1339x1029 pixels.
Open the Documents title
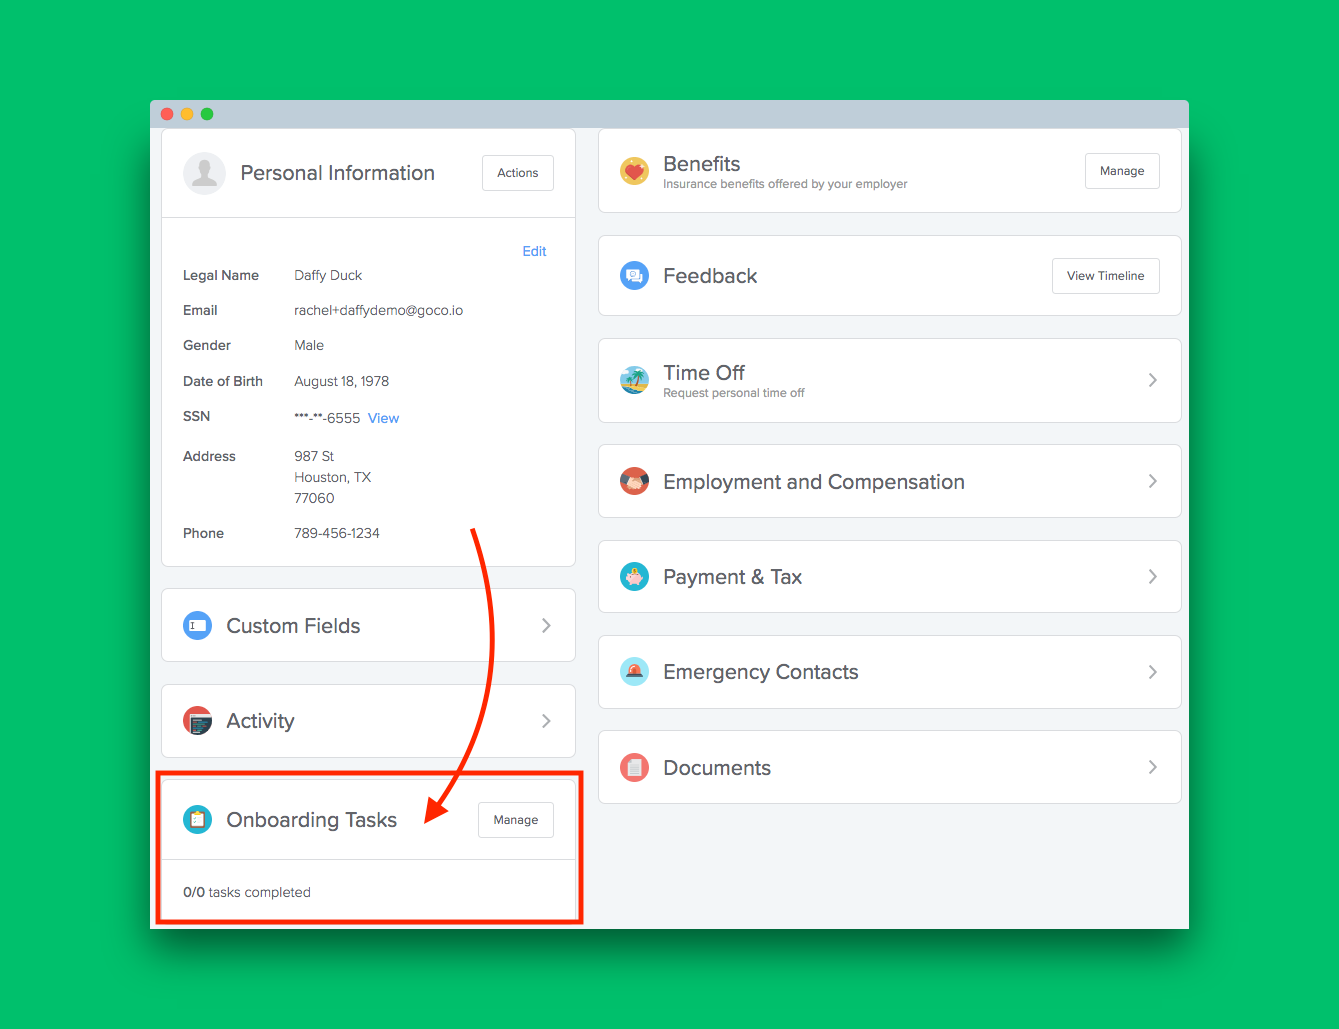717,768
